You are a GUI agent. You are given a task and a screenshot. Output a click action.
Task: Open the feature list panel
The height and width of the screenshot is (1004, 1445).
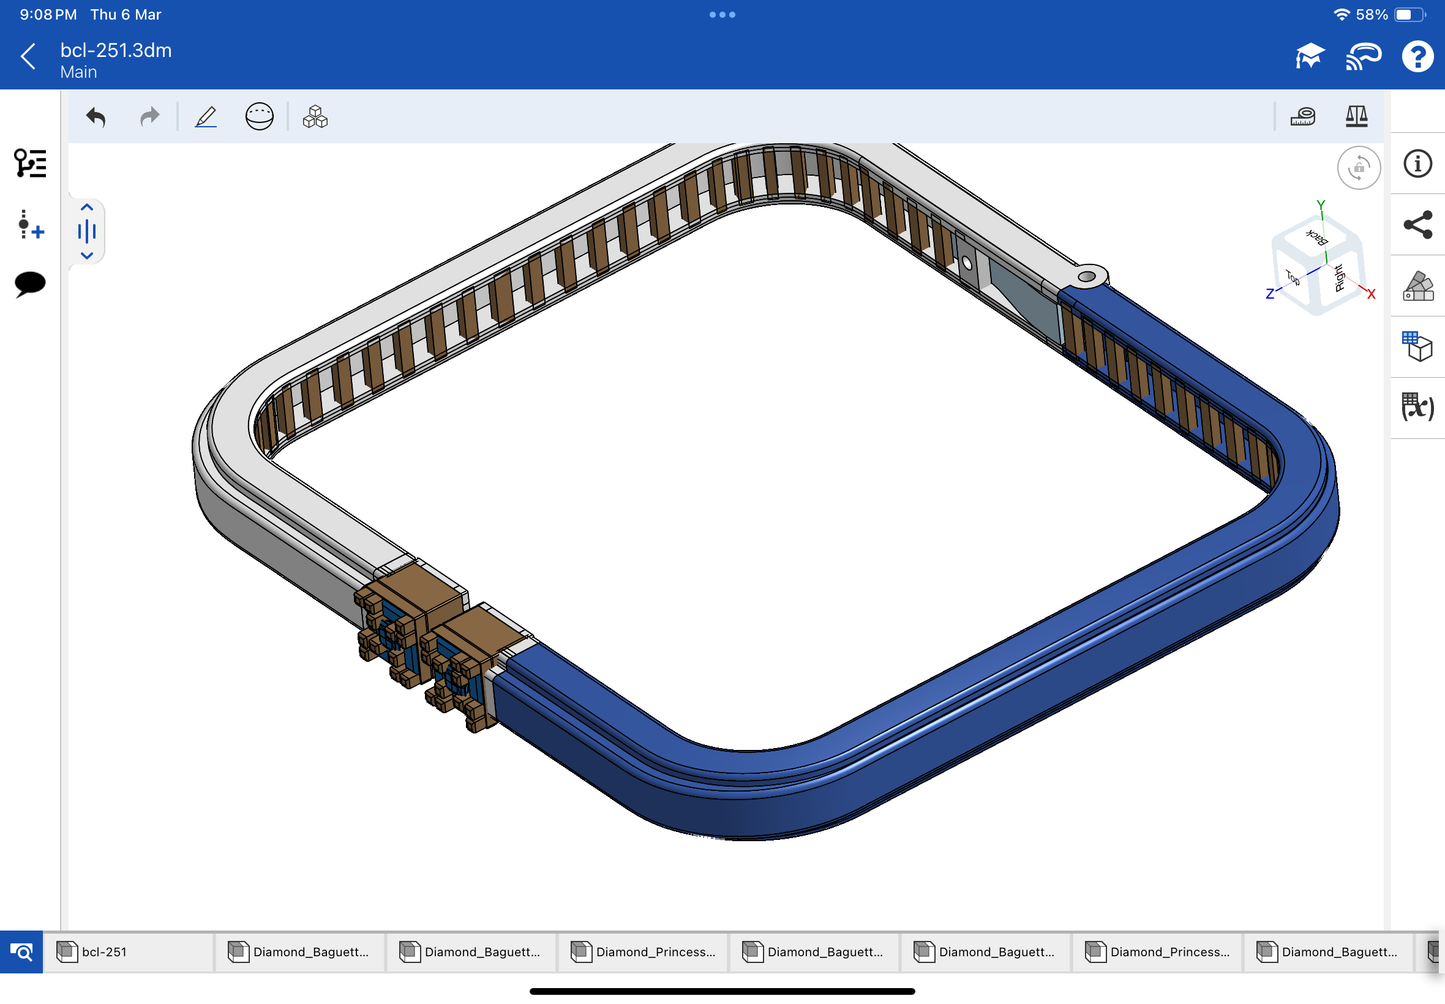(30, 163)
